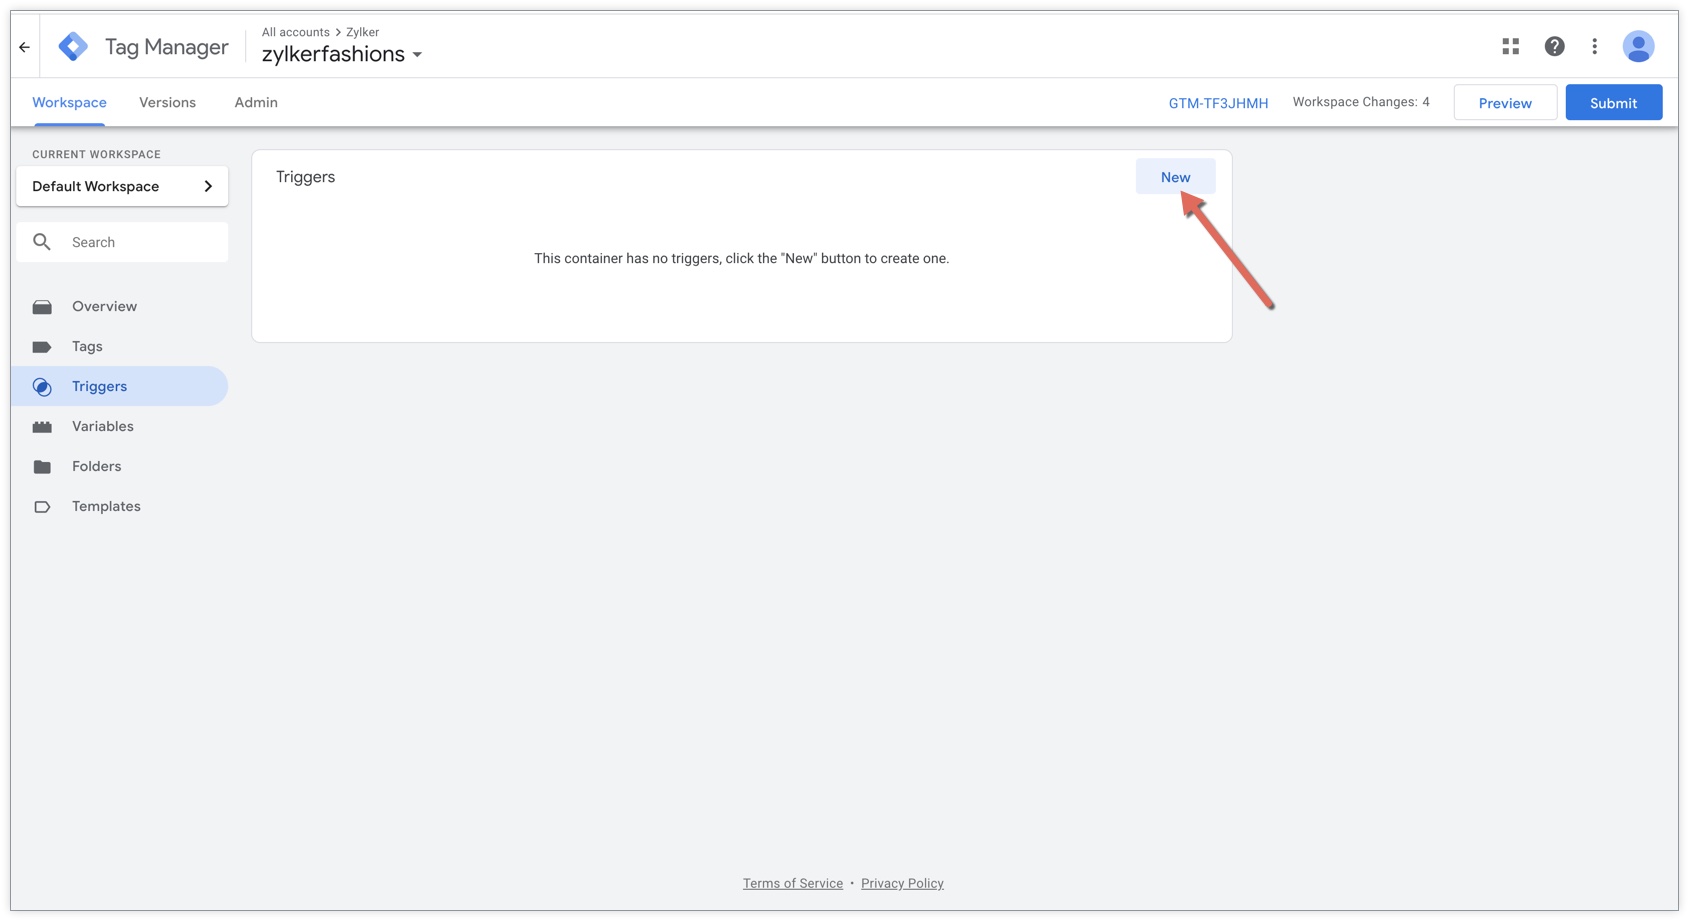Open Tags in the sidebar

coord(120,346)
